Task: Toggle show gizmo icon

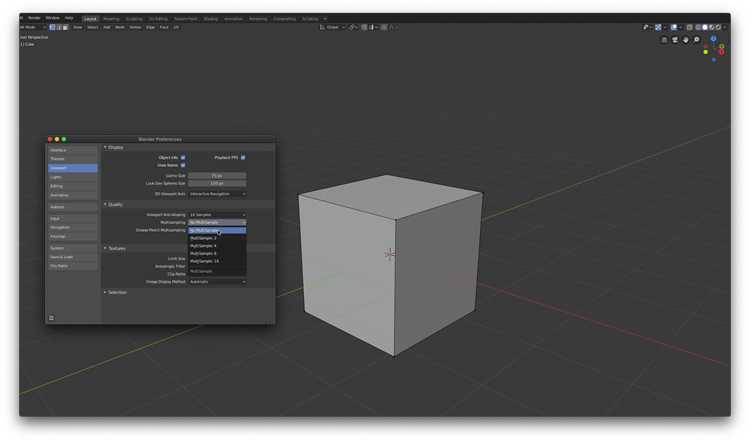Action: (658, 27)
